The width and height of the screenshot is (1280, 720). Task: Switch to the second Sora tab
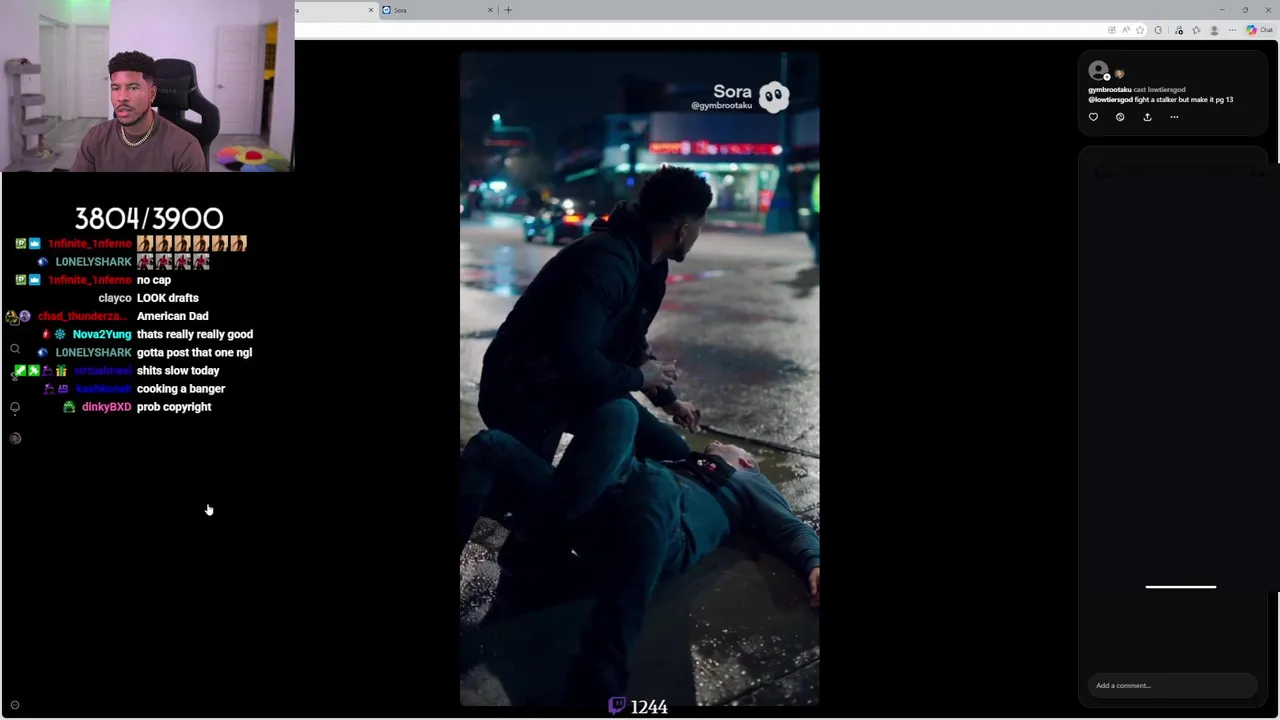(436, 10)
